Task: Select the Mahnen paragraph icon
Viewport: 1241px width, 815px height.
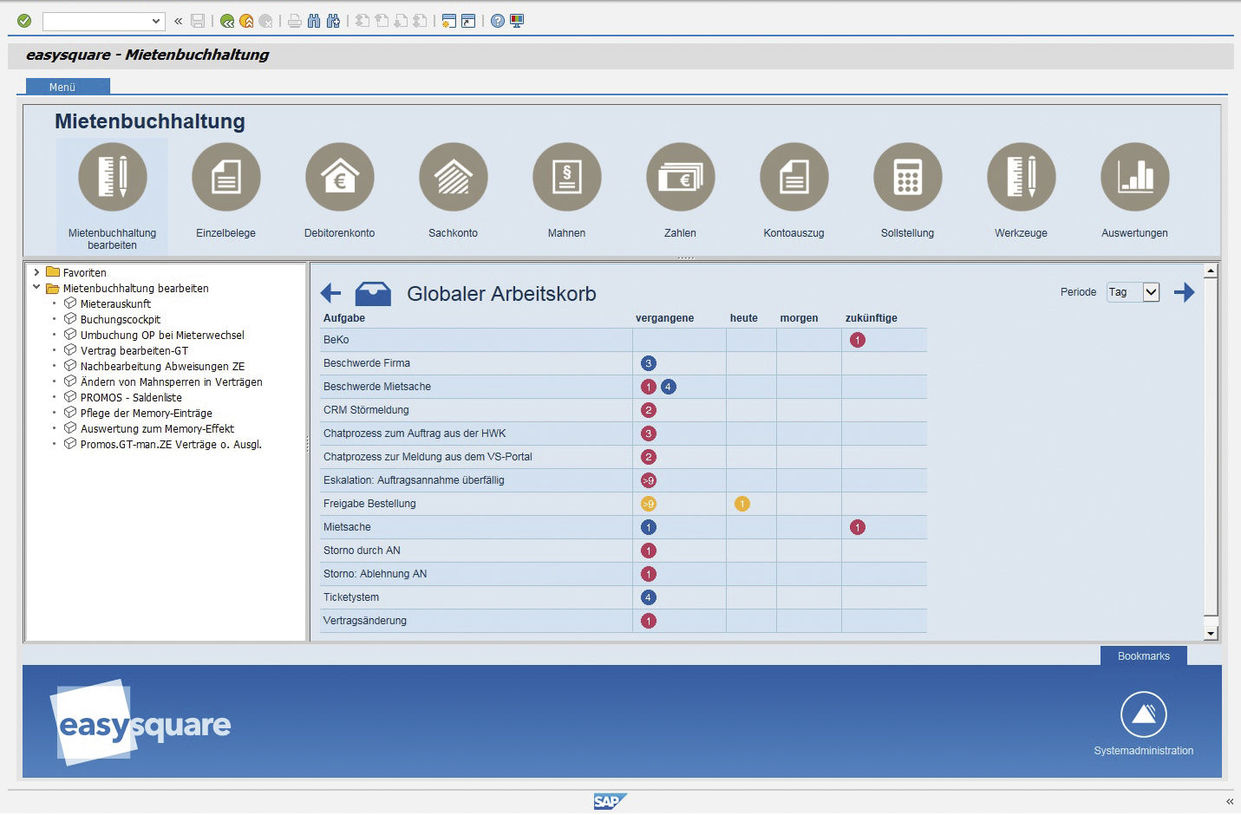Action: pos(567,178)
